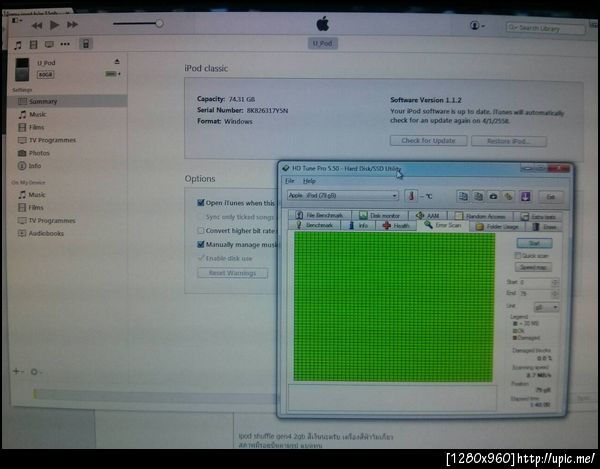Switch to Random Access tab
The width and height of the screenshot is (600, 469).
tap(480, 216)
